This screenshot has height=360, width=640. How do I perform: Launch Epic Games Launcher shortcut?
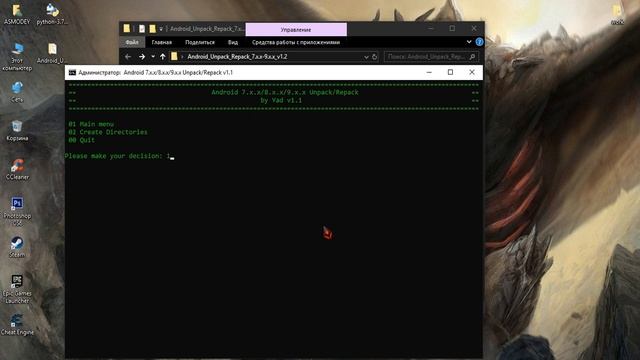click(x=17, y=289)
